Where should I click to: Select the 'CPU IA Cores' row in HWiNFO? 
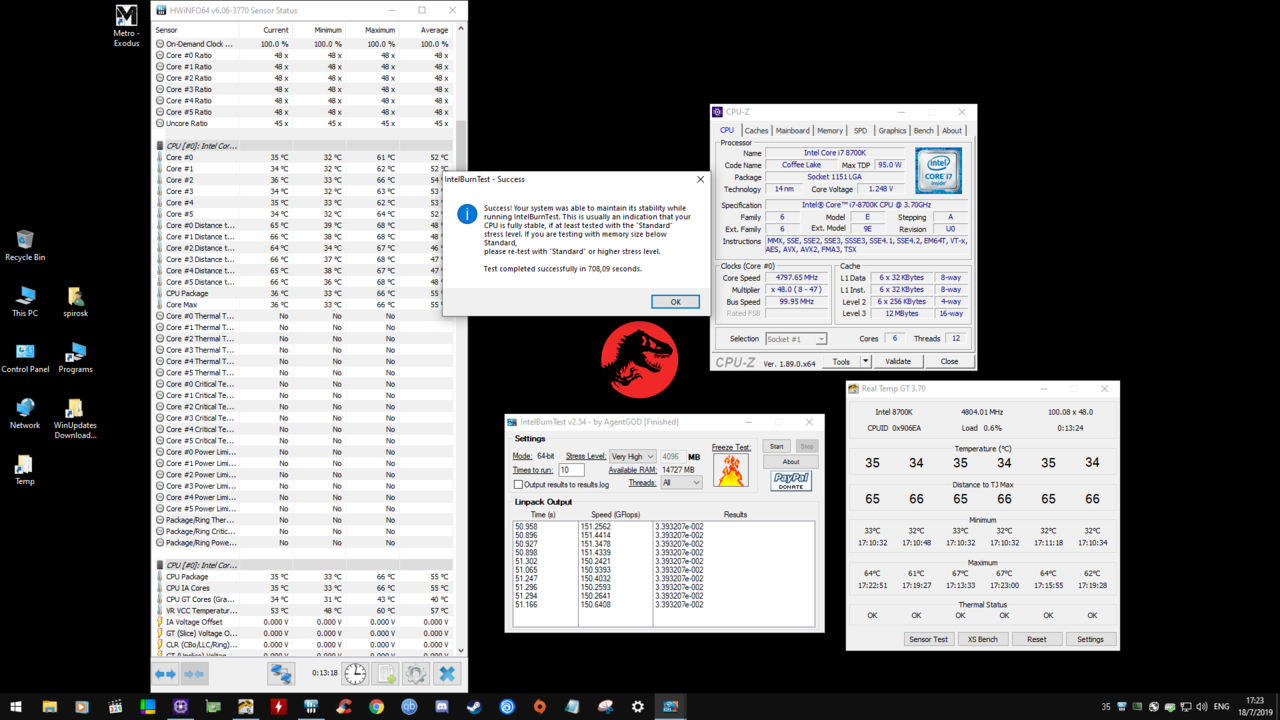tap(303, 588)
